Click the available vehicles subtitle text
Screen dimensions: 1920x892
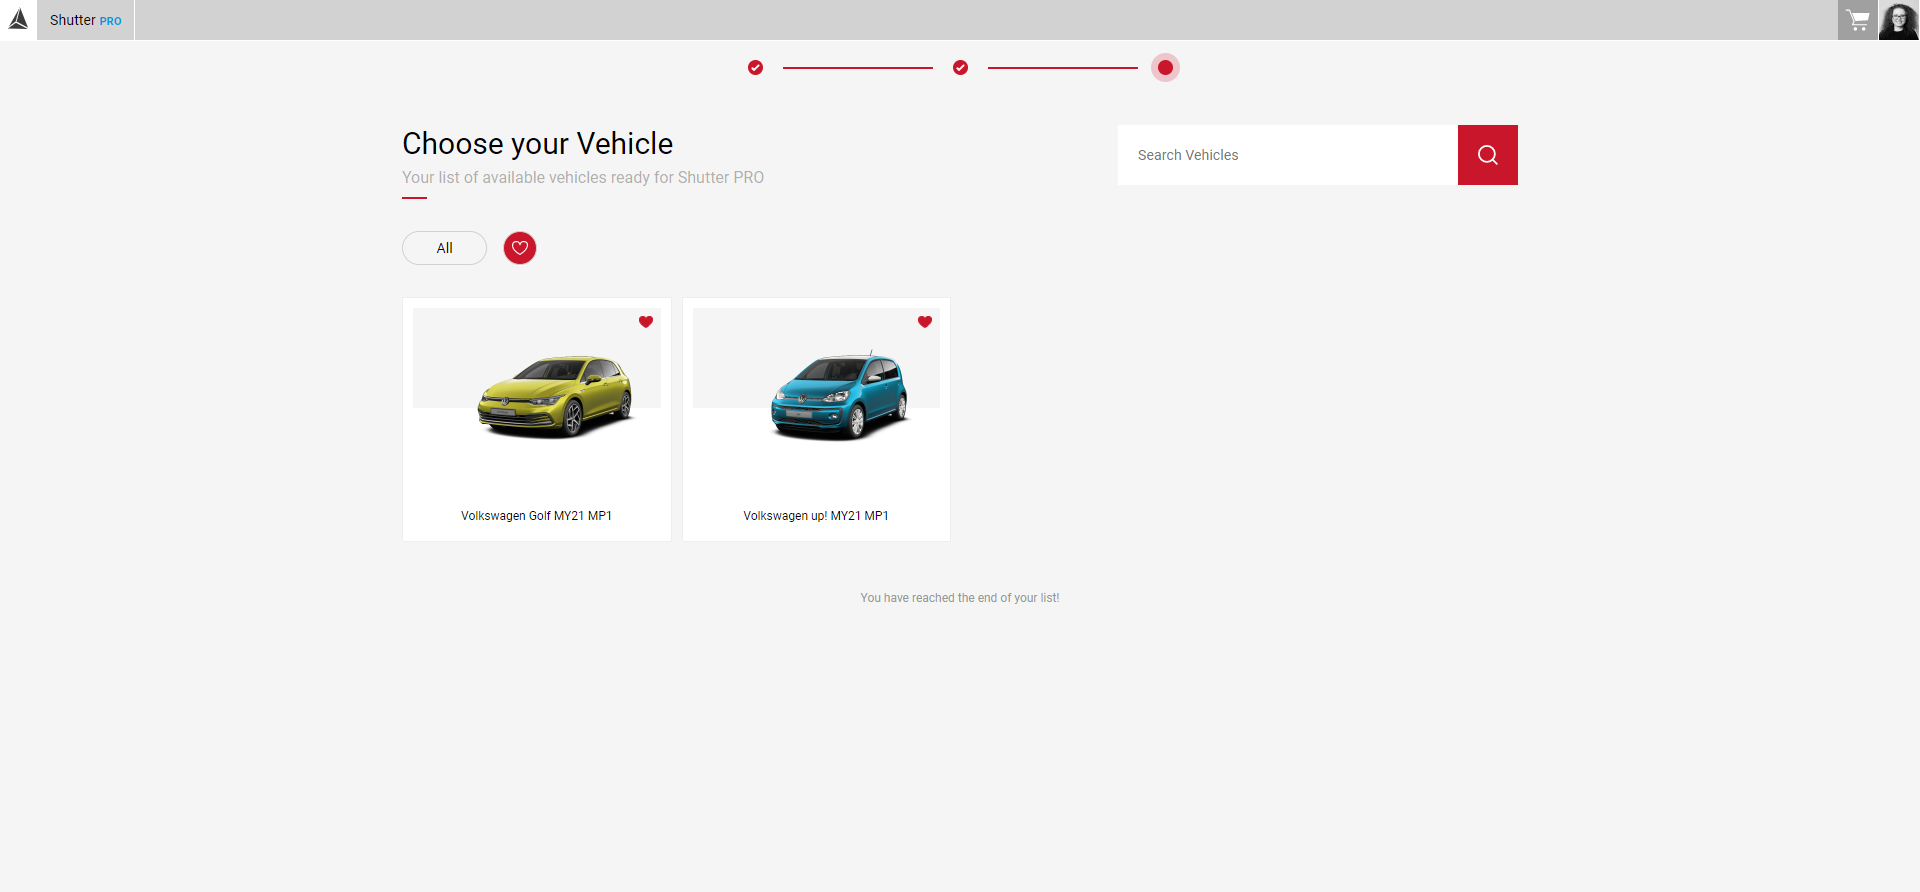point(583,178)
